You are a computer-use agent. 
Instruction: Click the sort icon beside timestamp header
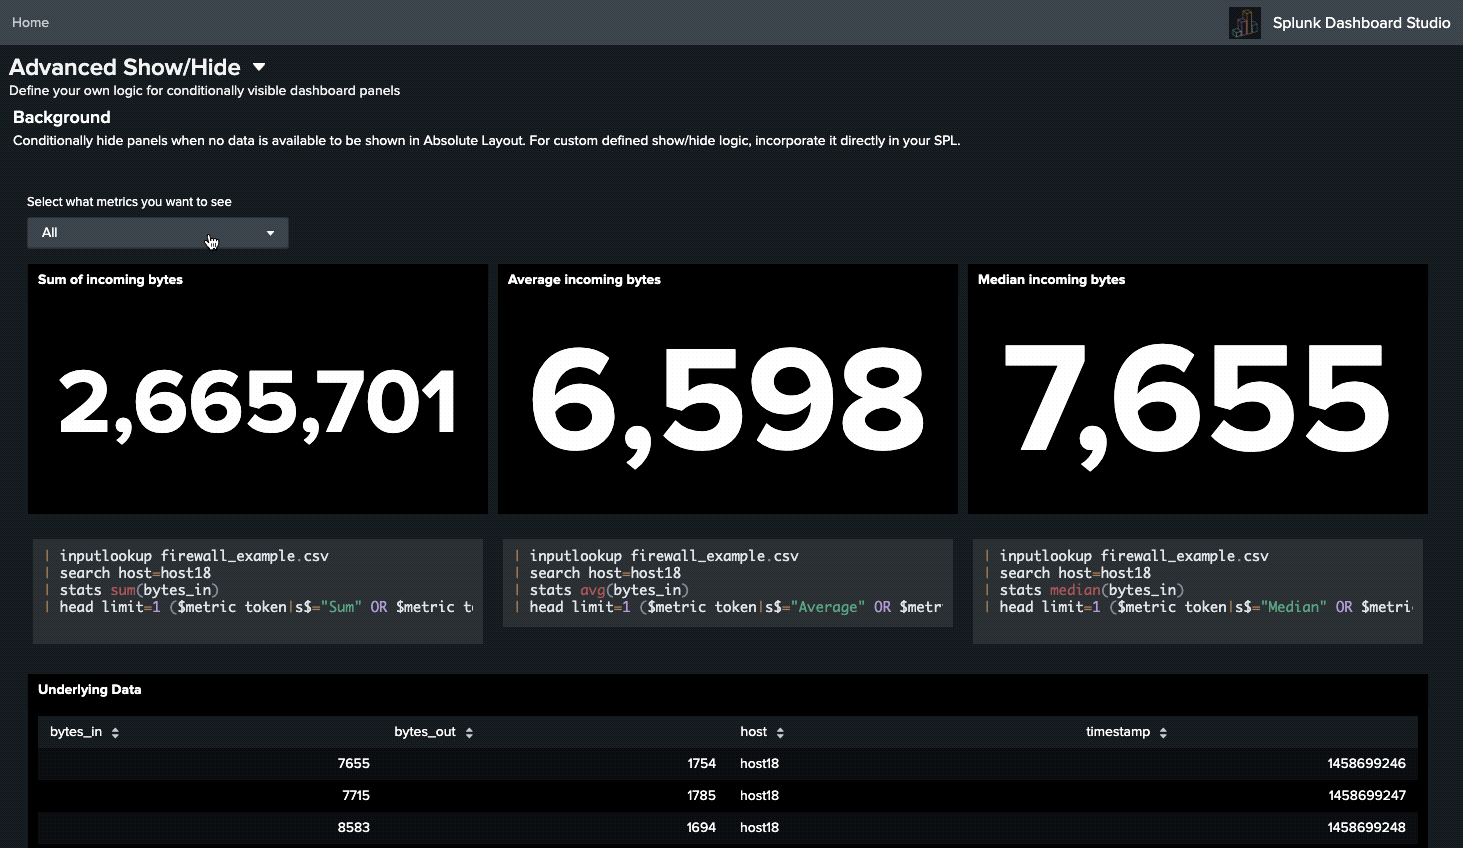pos(1162,731)
